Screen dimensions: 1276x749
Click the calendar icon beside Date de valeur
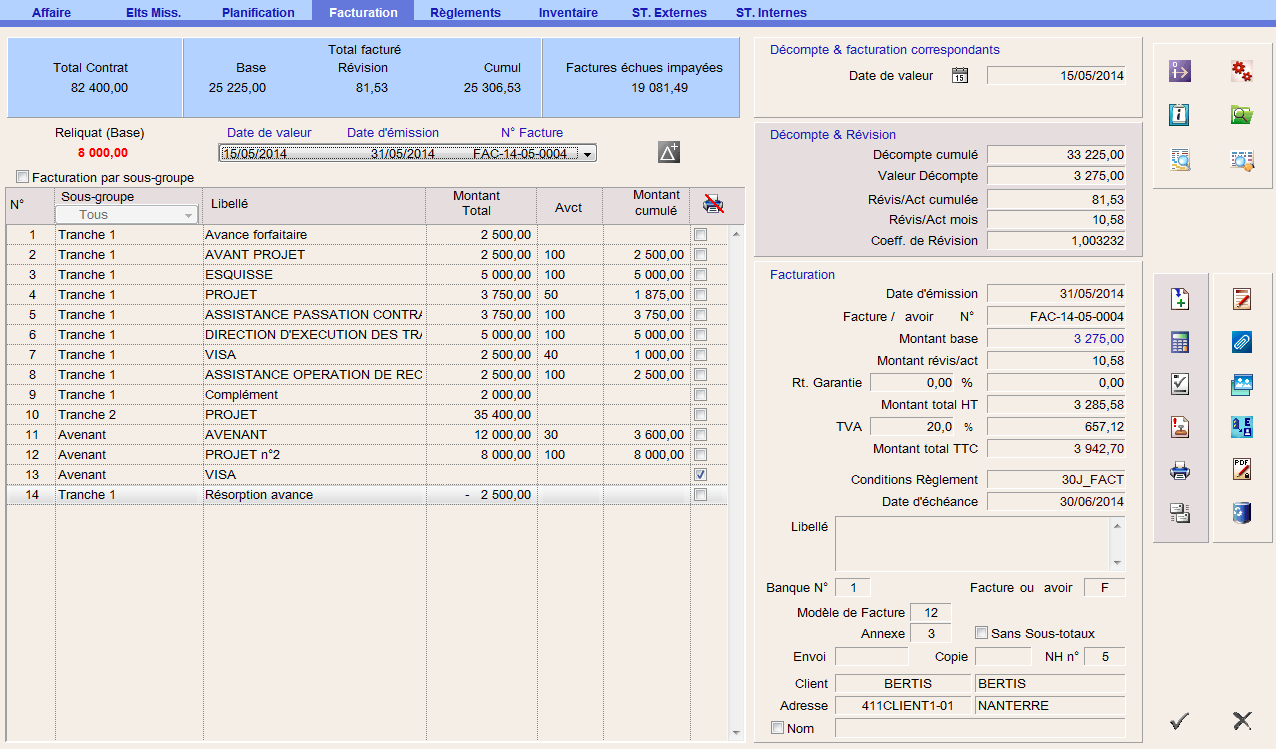960,76
